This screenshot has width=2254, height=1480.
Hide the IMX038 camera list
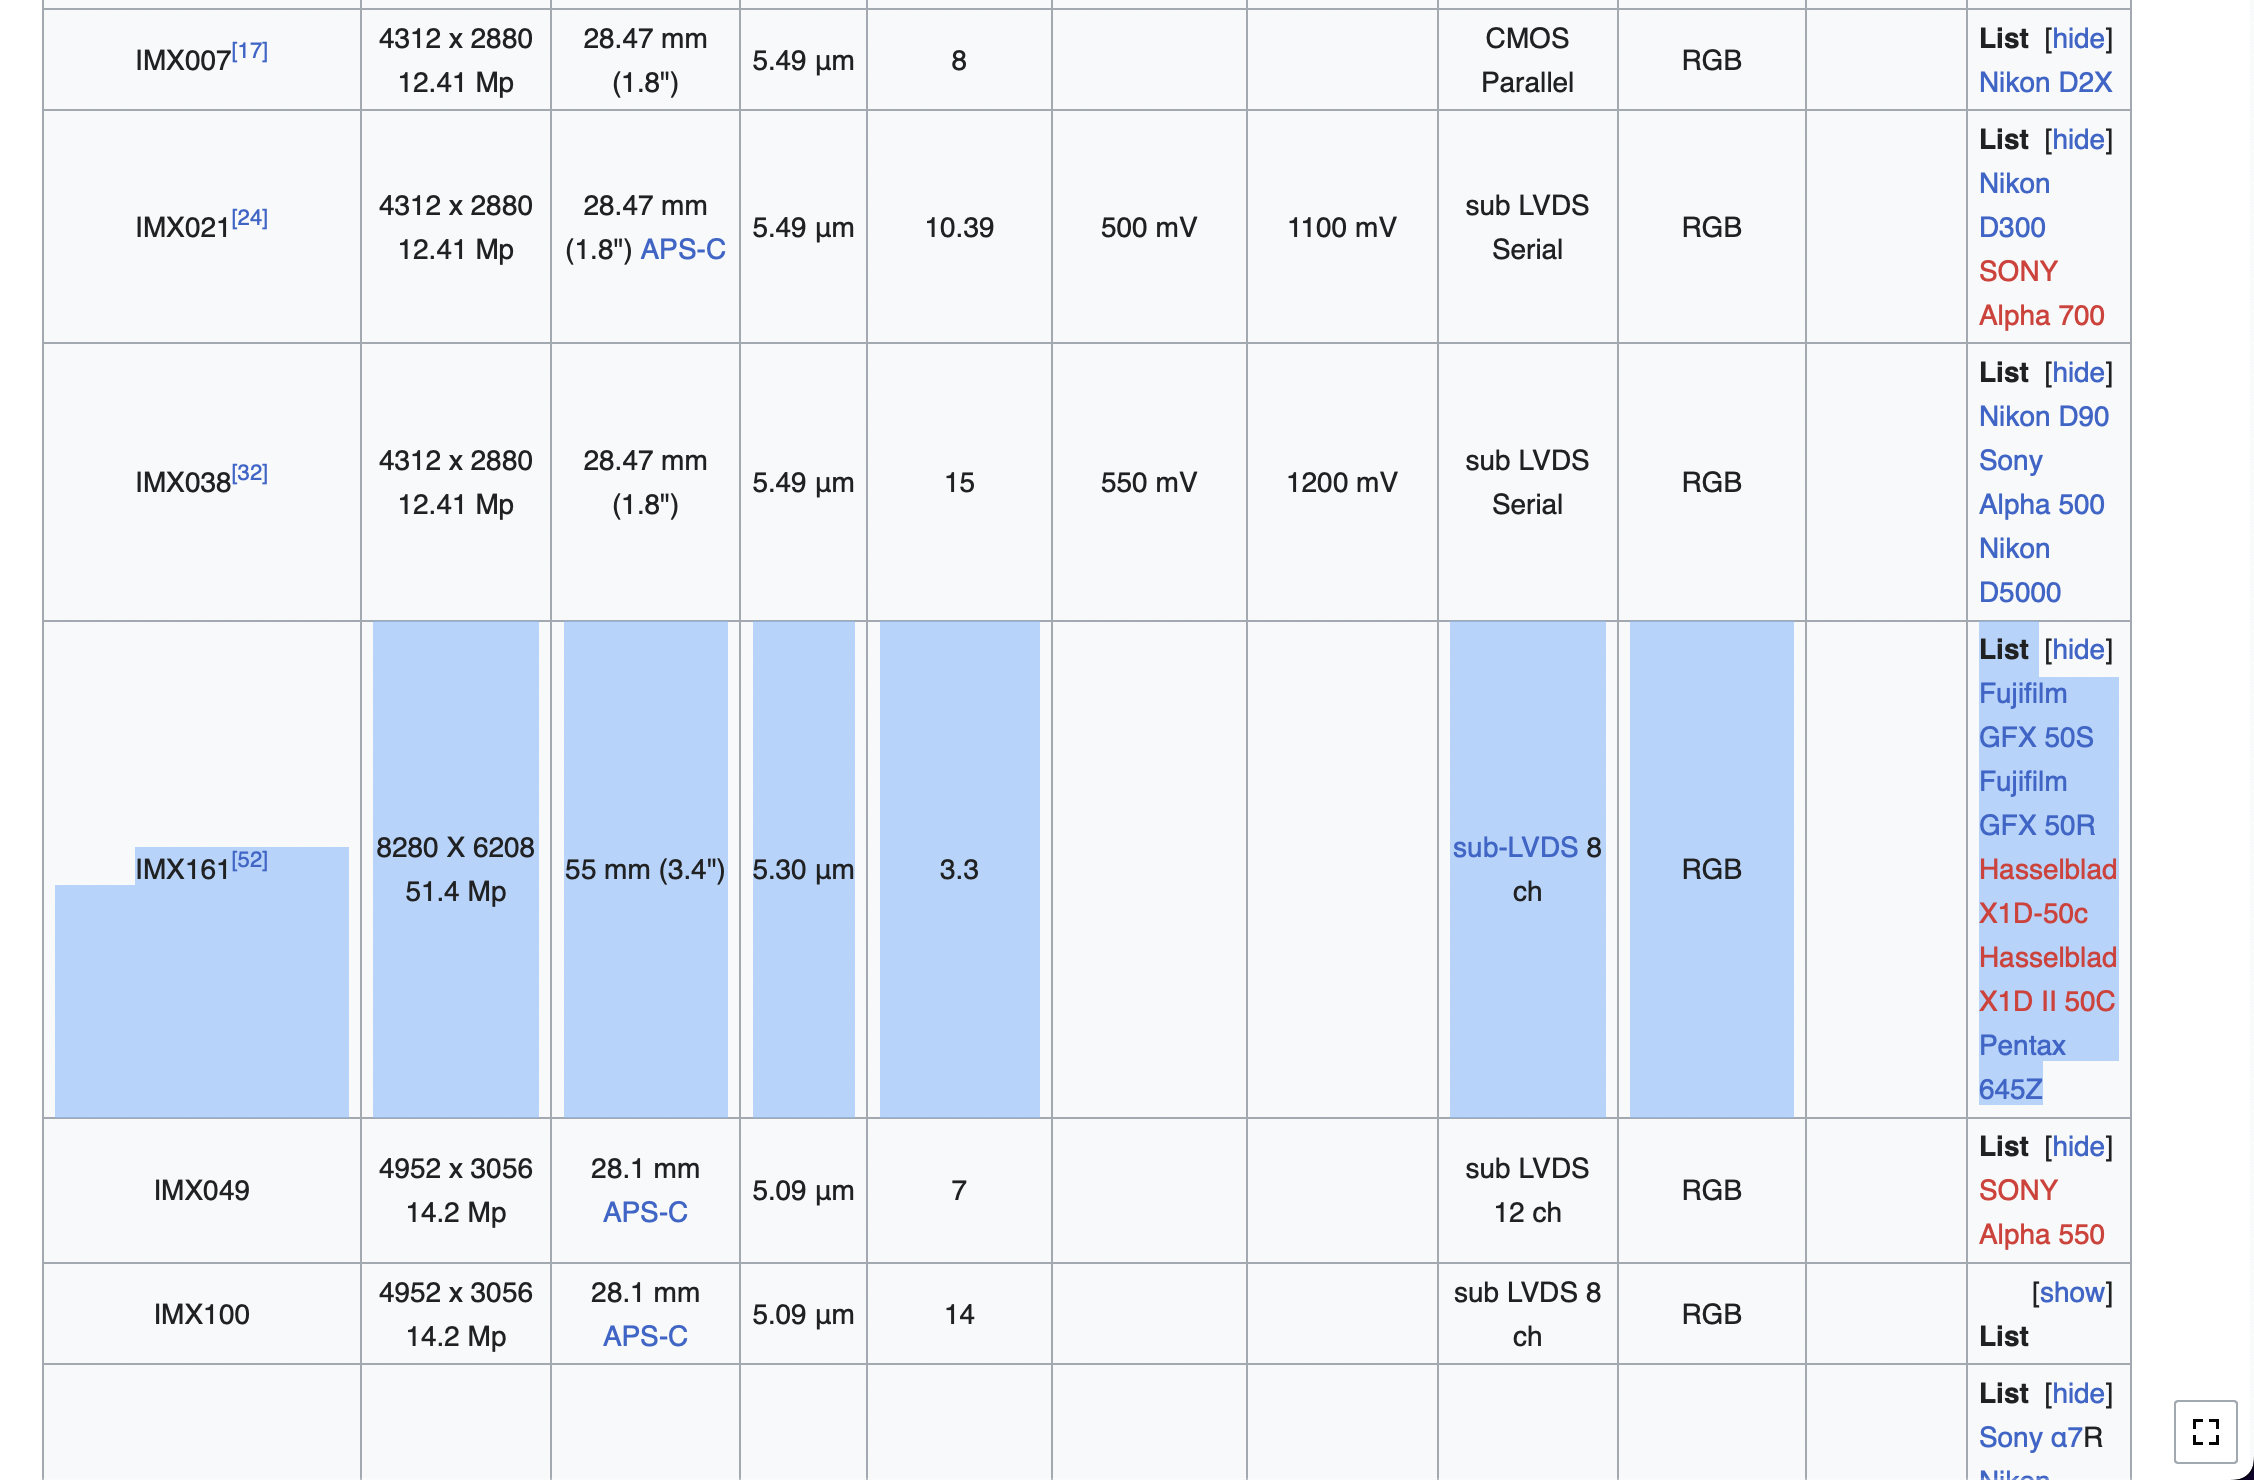pos(2078,373)
